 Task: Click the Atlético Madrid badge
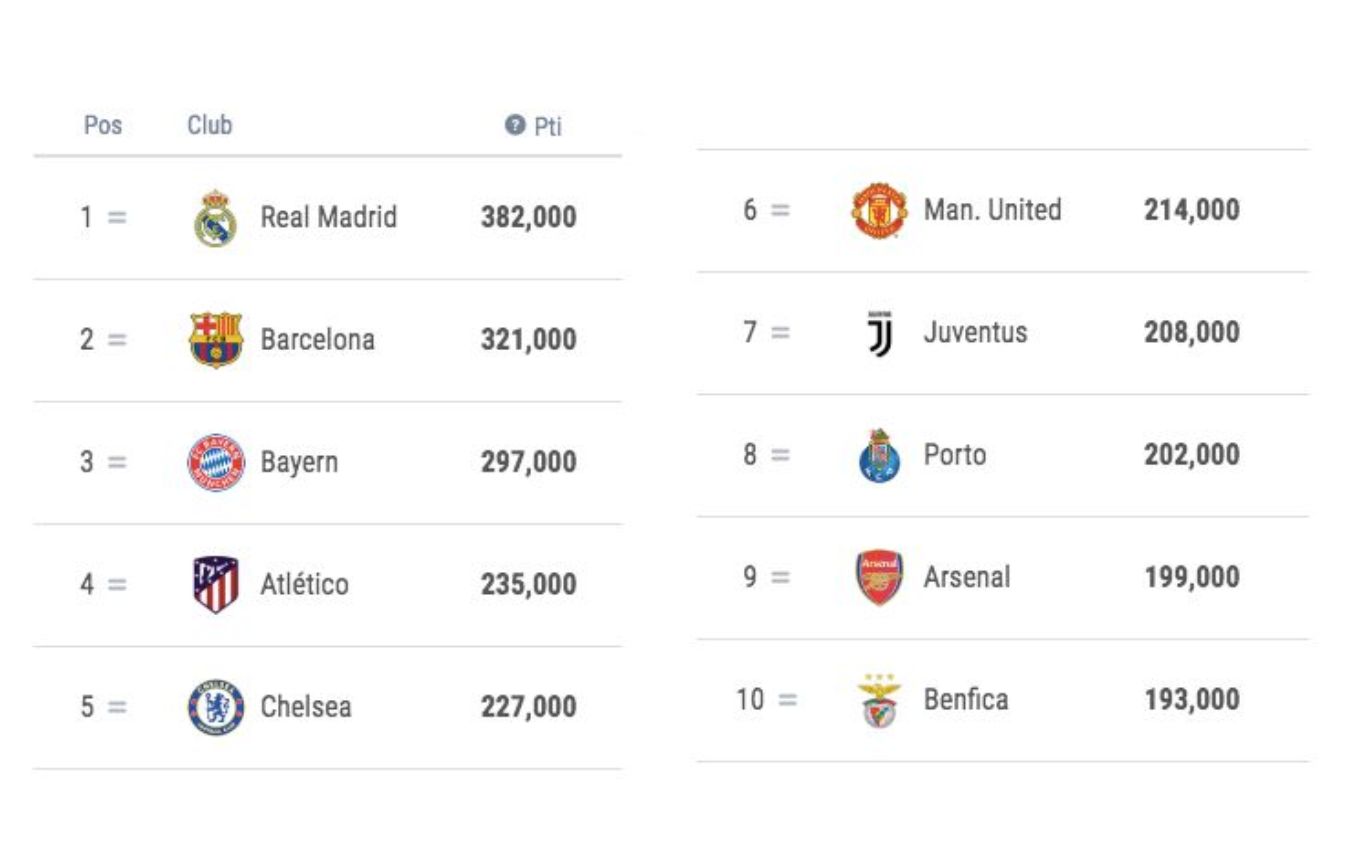[216, 584]
